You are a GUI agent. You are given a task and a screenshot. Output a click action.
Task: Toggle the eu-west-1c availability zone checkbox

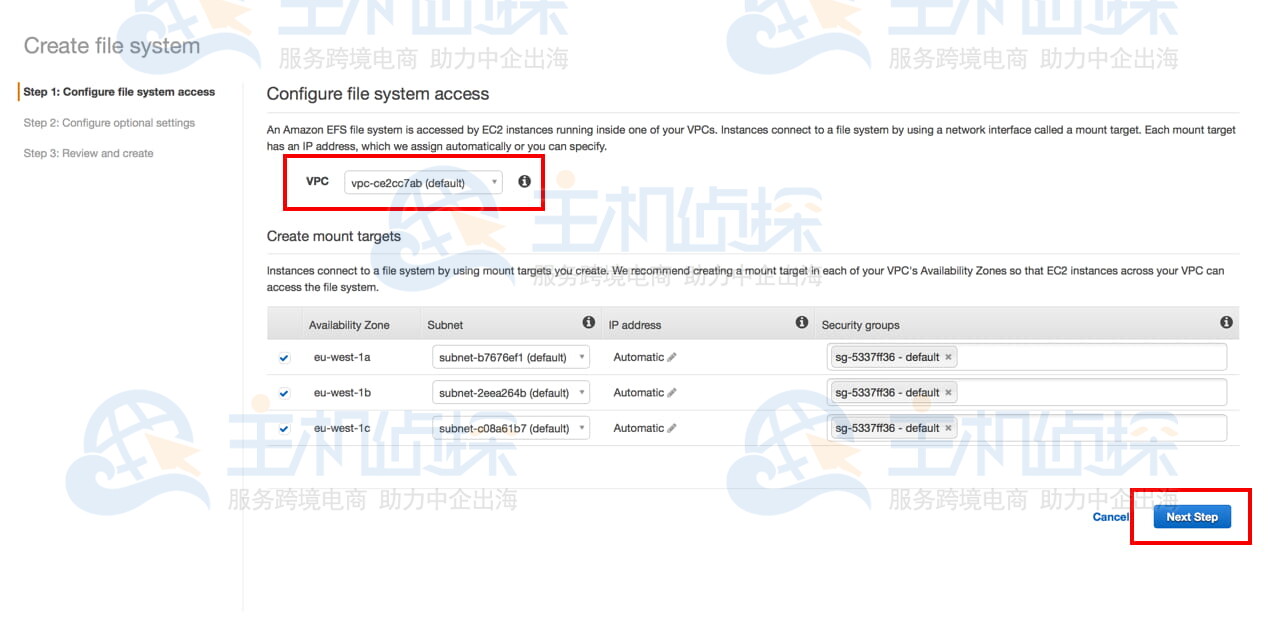[284, 429]
